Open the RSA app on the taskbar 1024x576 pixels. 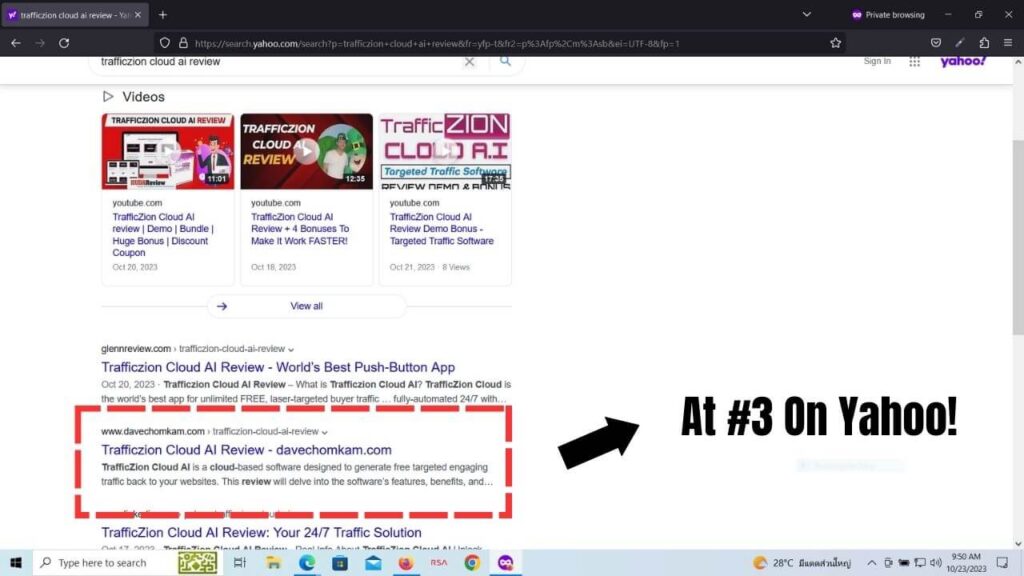coord(439,562)
